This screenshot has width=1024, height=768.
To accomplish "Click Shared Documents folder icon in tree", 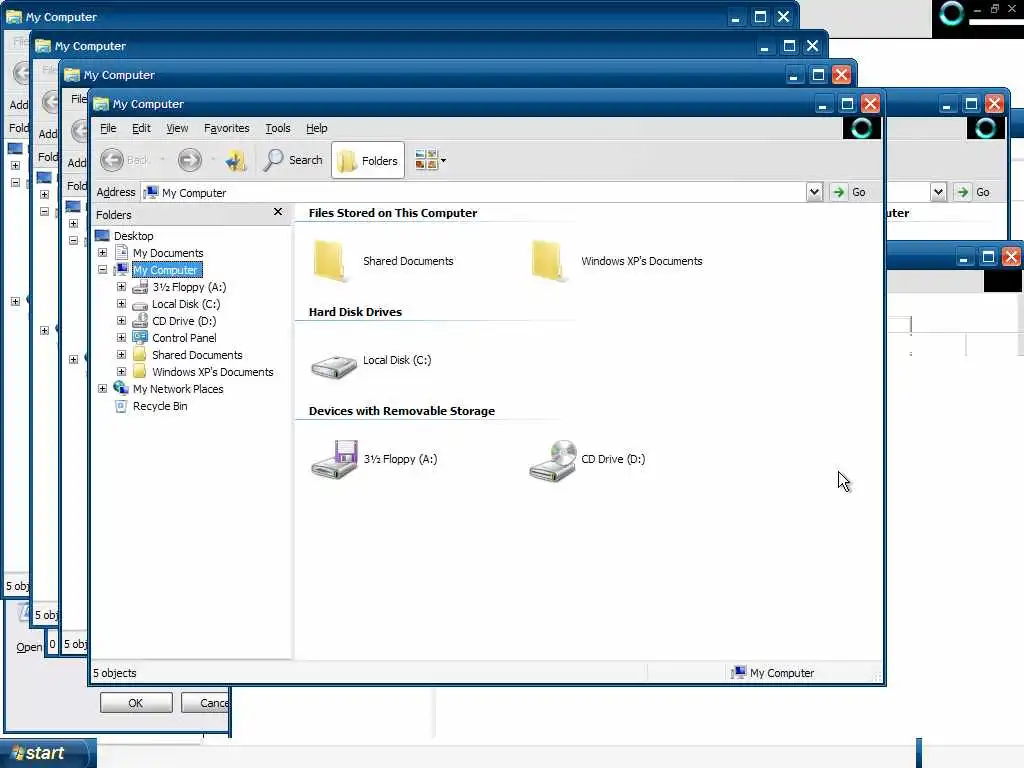I will 139,354.
